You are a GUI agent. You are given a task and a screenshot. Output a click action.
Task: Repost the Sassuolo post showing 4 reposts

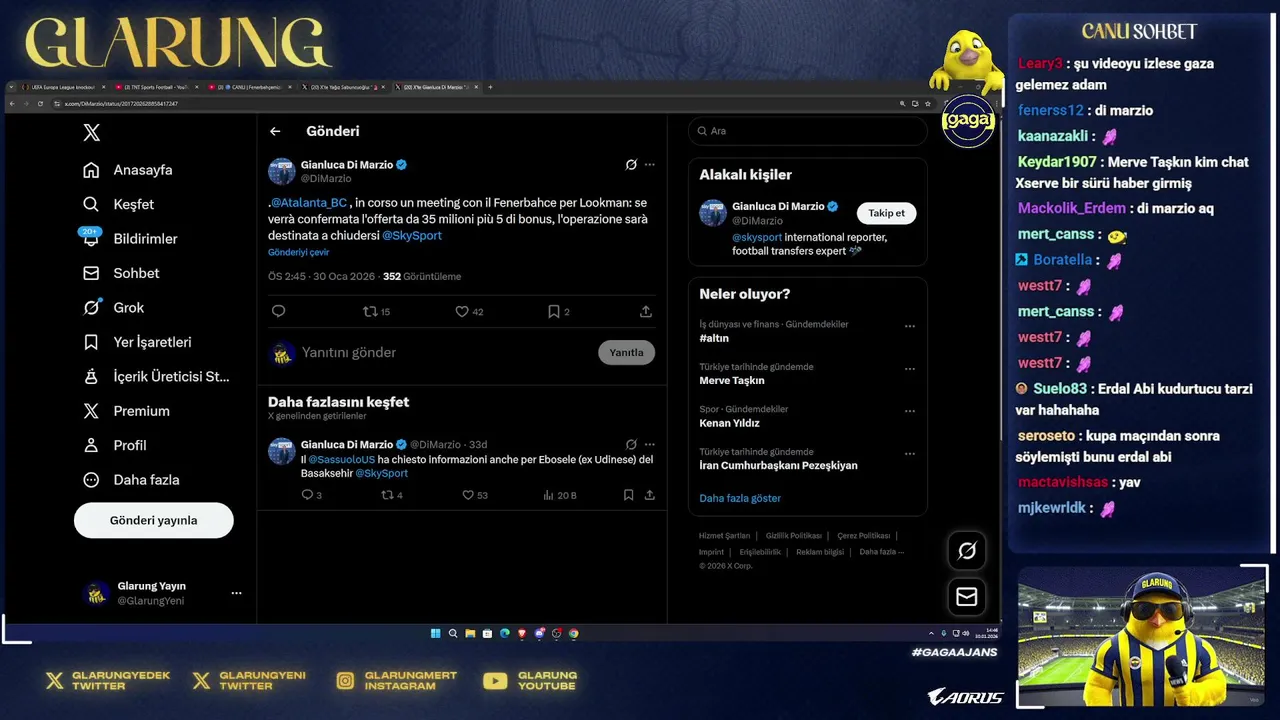pos(392,495)
